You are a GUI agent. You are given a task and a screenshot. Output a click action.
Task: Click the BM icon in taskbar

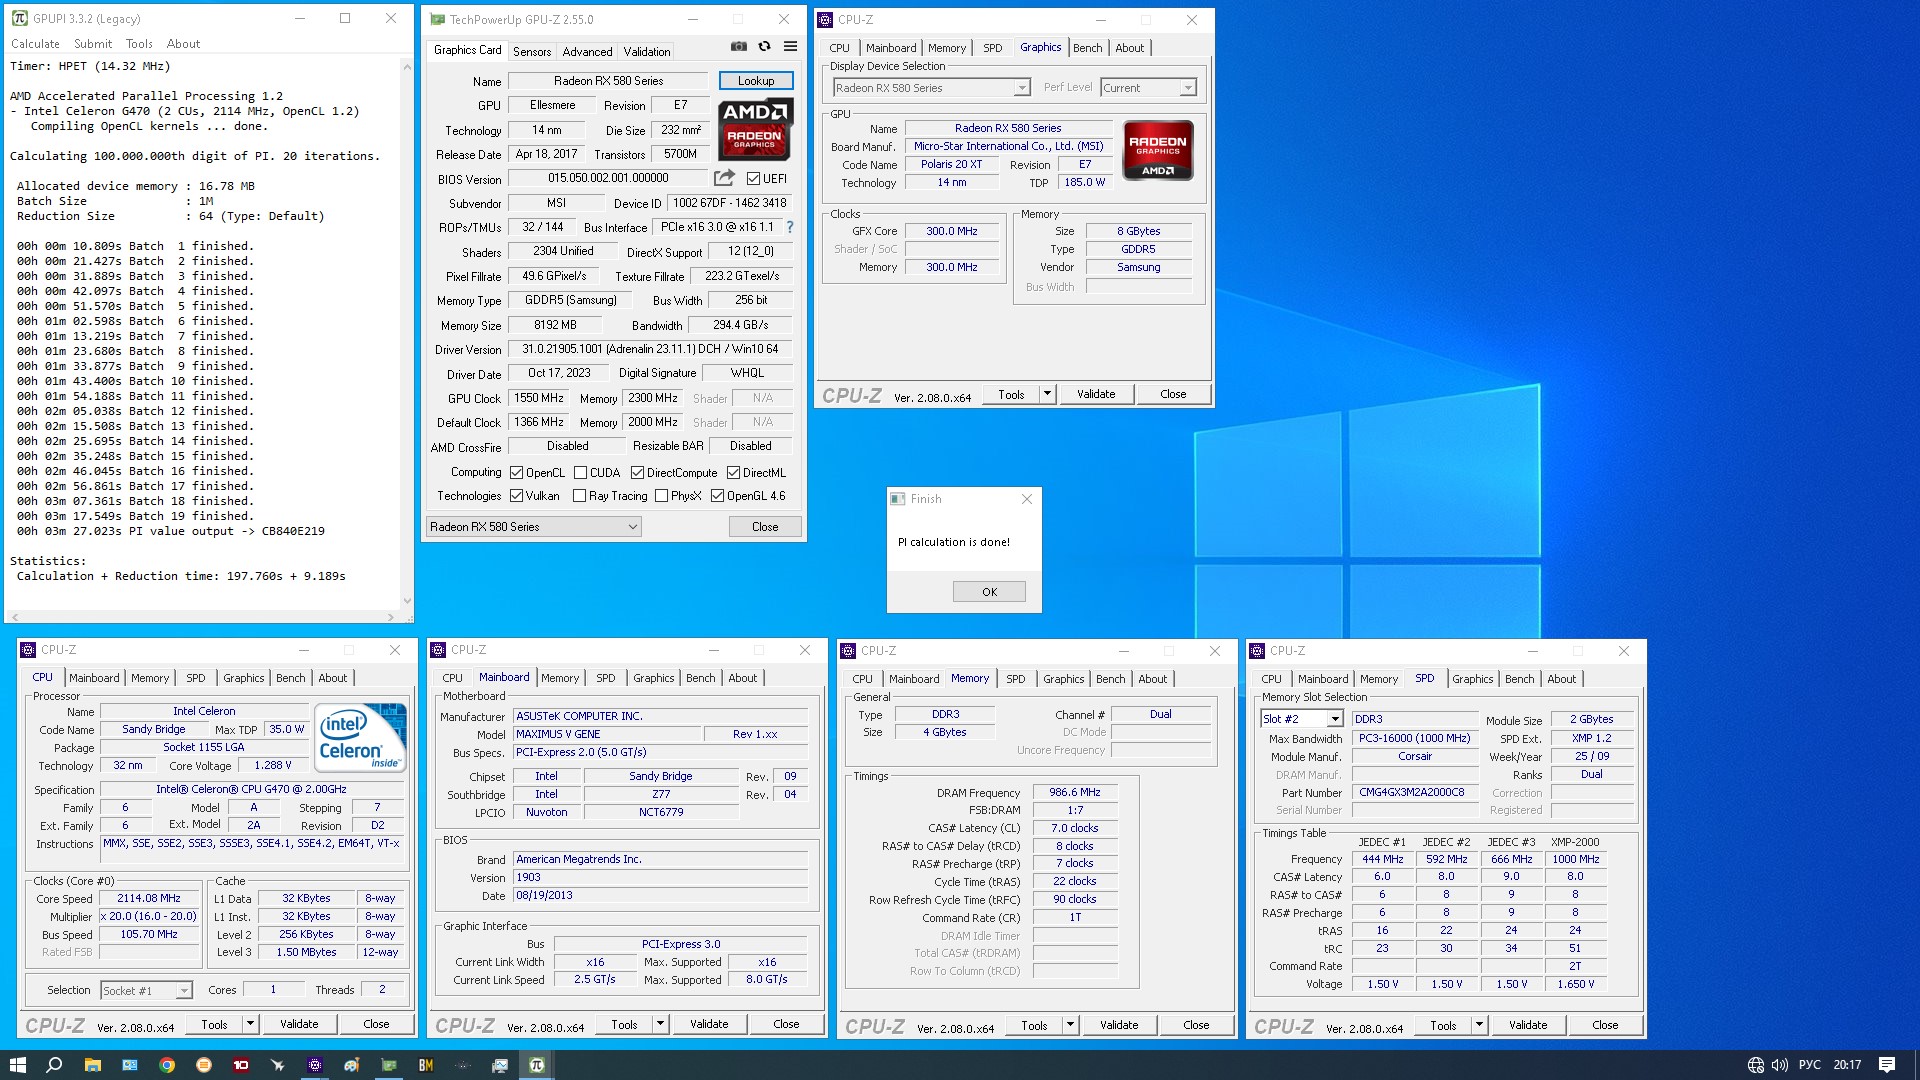coord(425,1065)
